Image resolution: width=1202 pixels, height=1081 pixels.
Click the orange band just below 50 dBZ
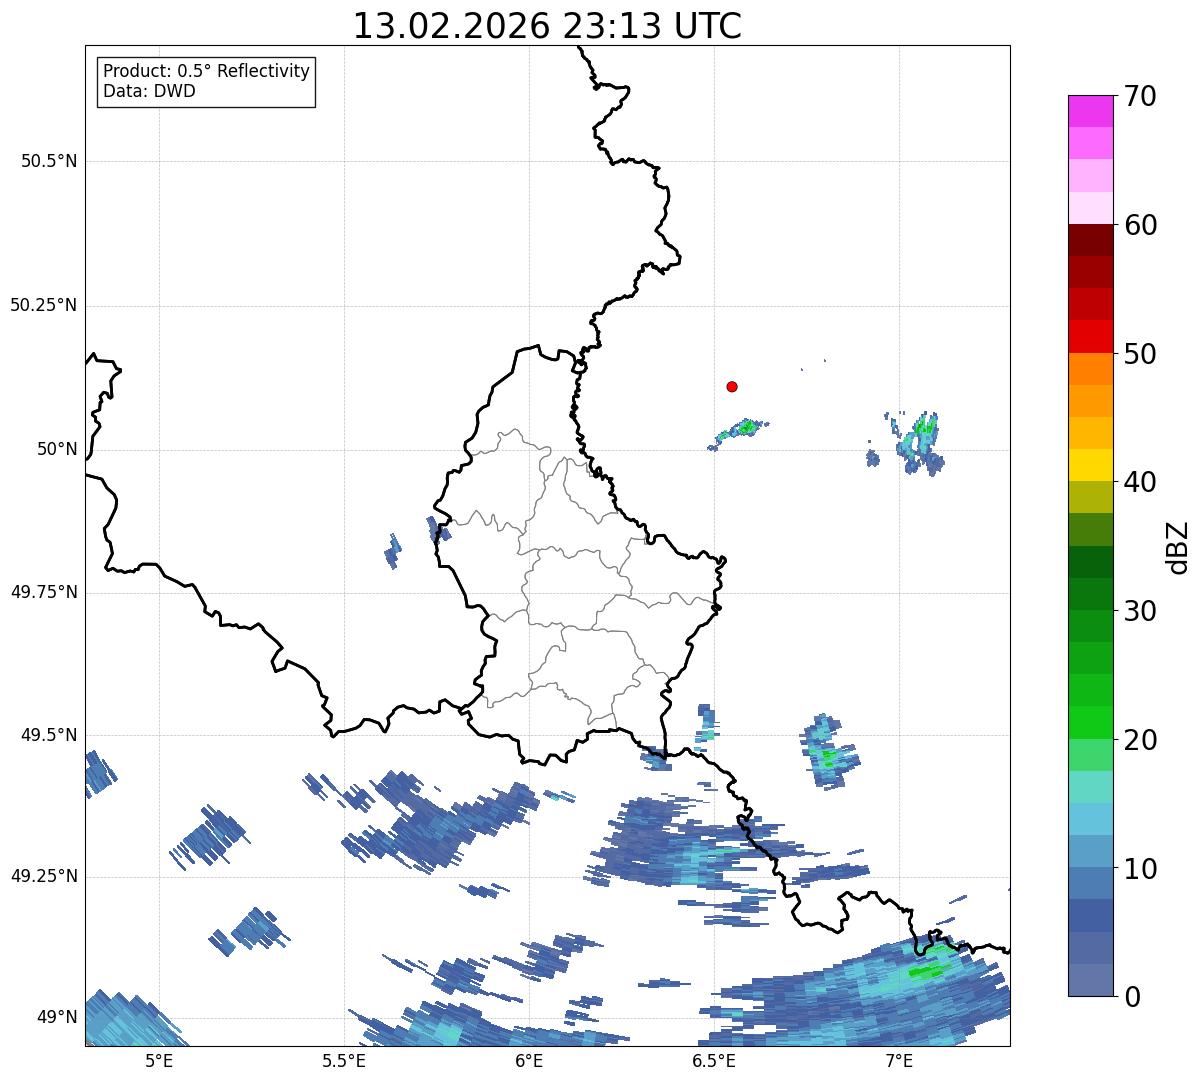pyautogui.click(x=1090, y=369)
